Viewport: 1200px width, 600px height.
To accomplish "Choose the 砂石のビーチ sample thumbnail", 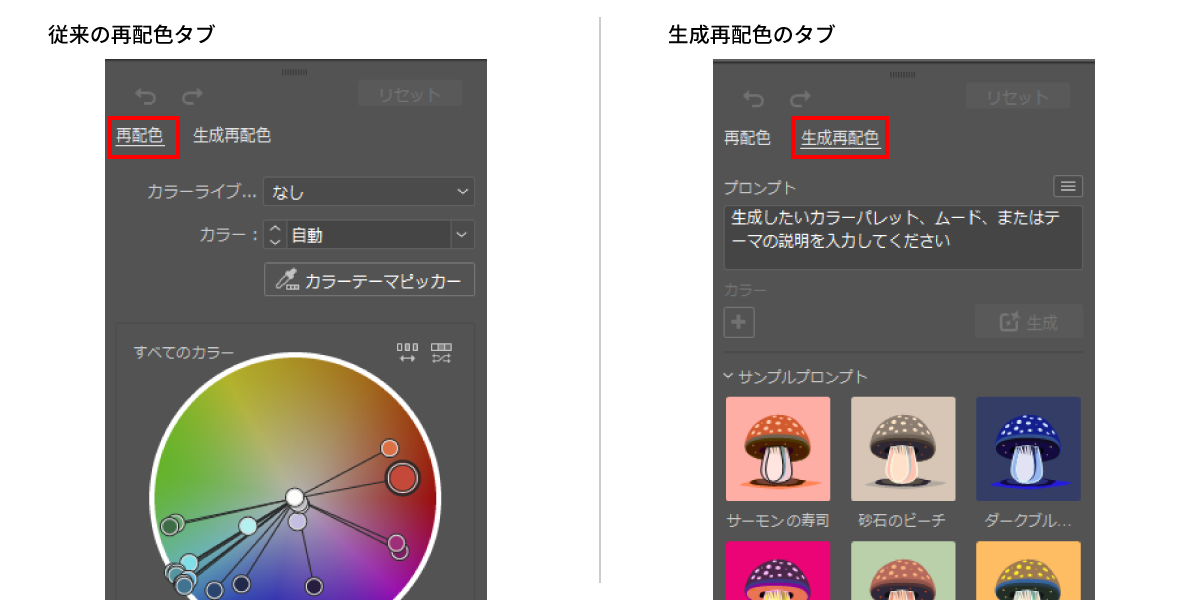I will click(903, 449).
